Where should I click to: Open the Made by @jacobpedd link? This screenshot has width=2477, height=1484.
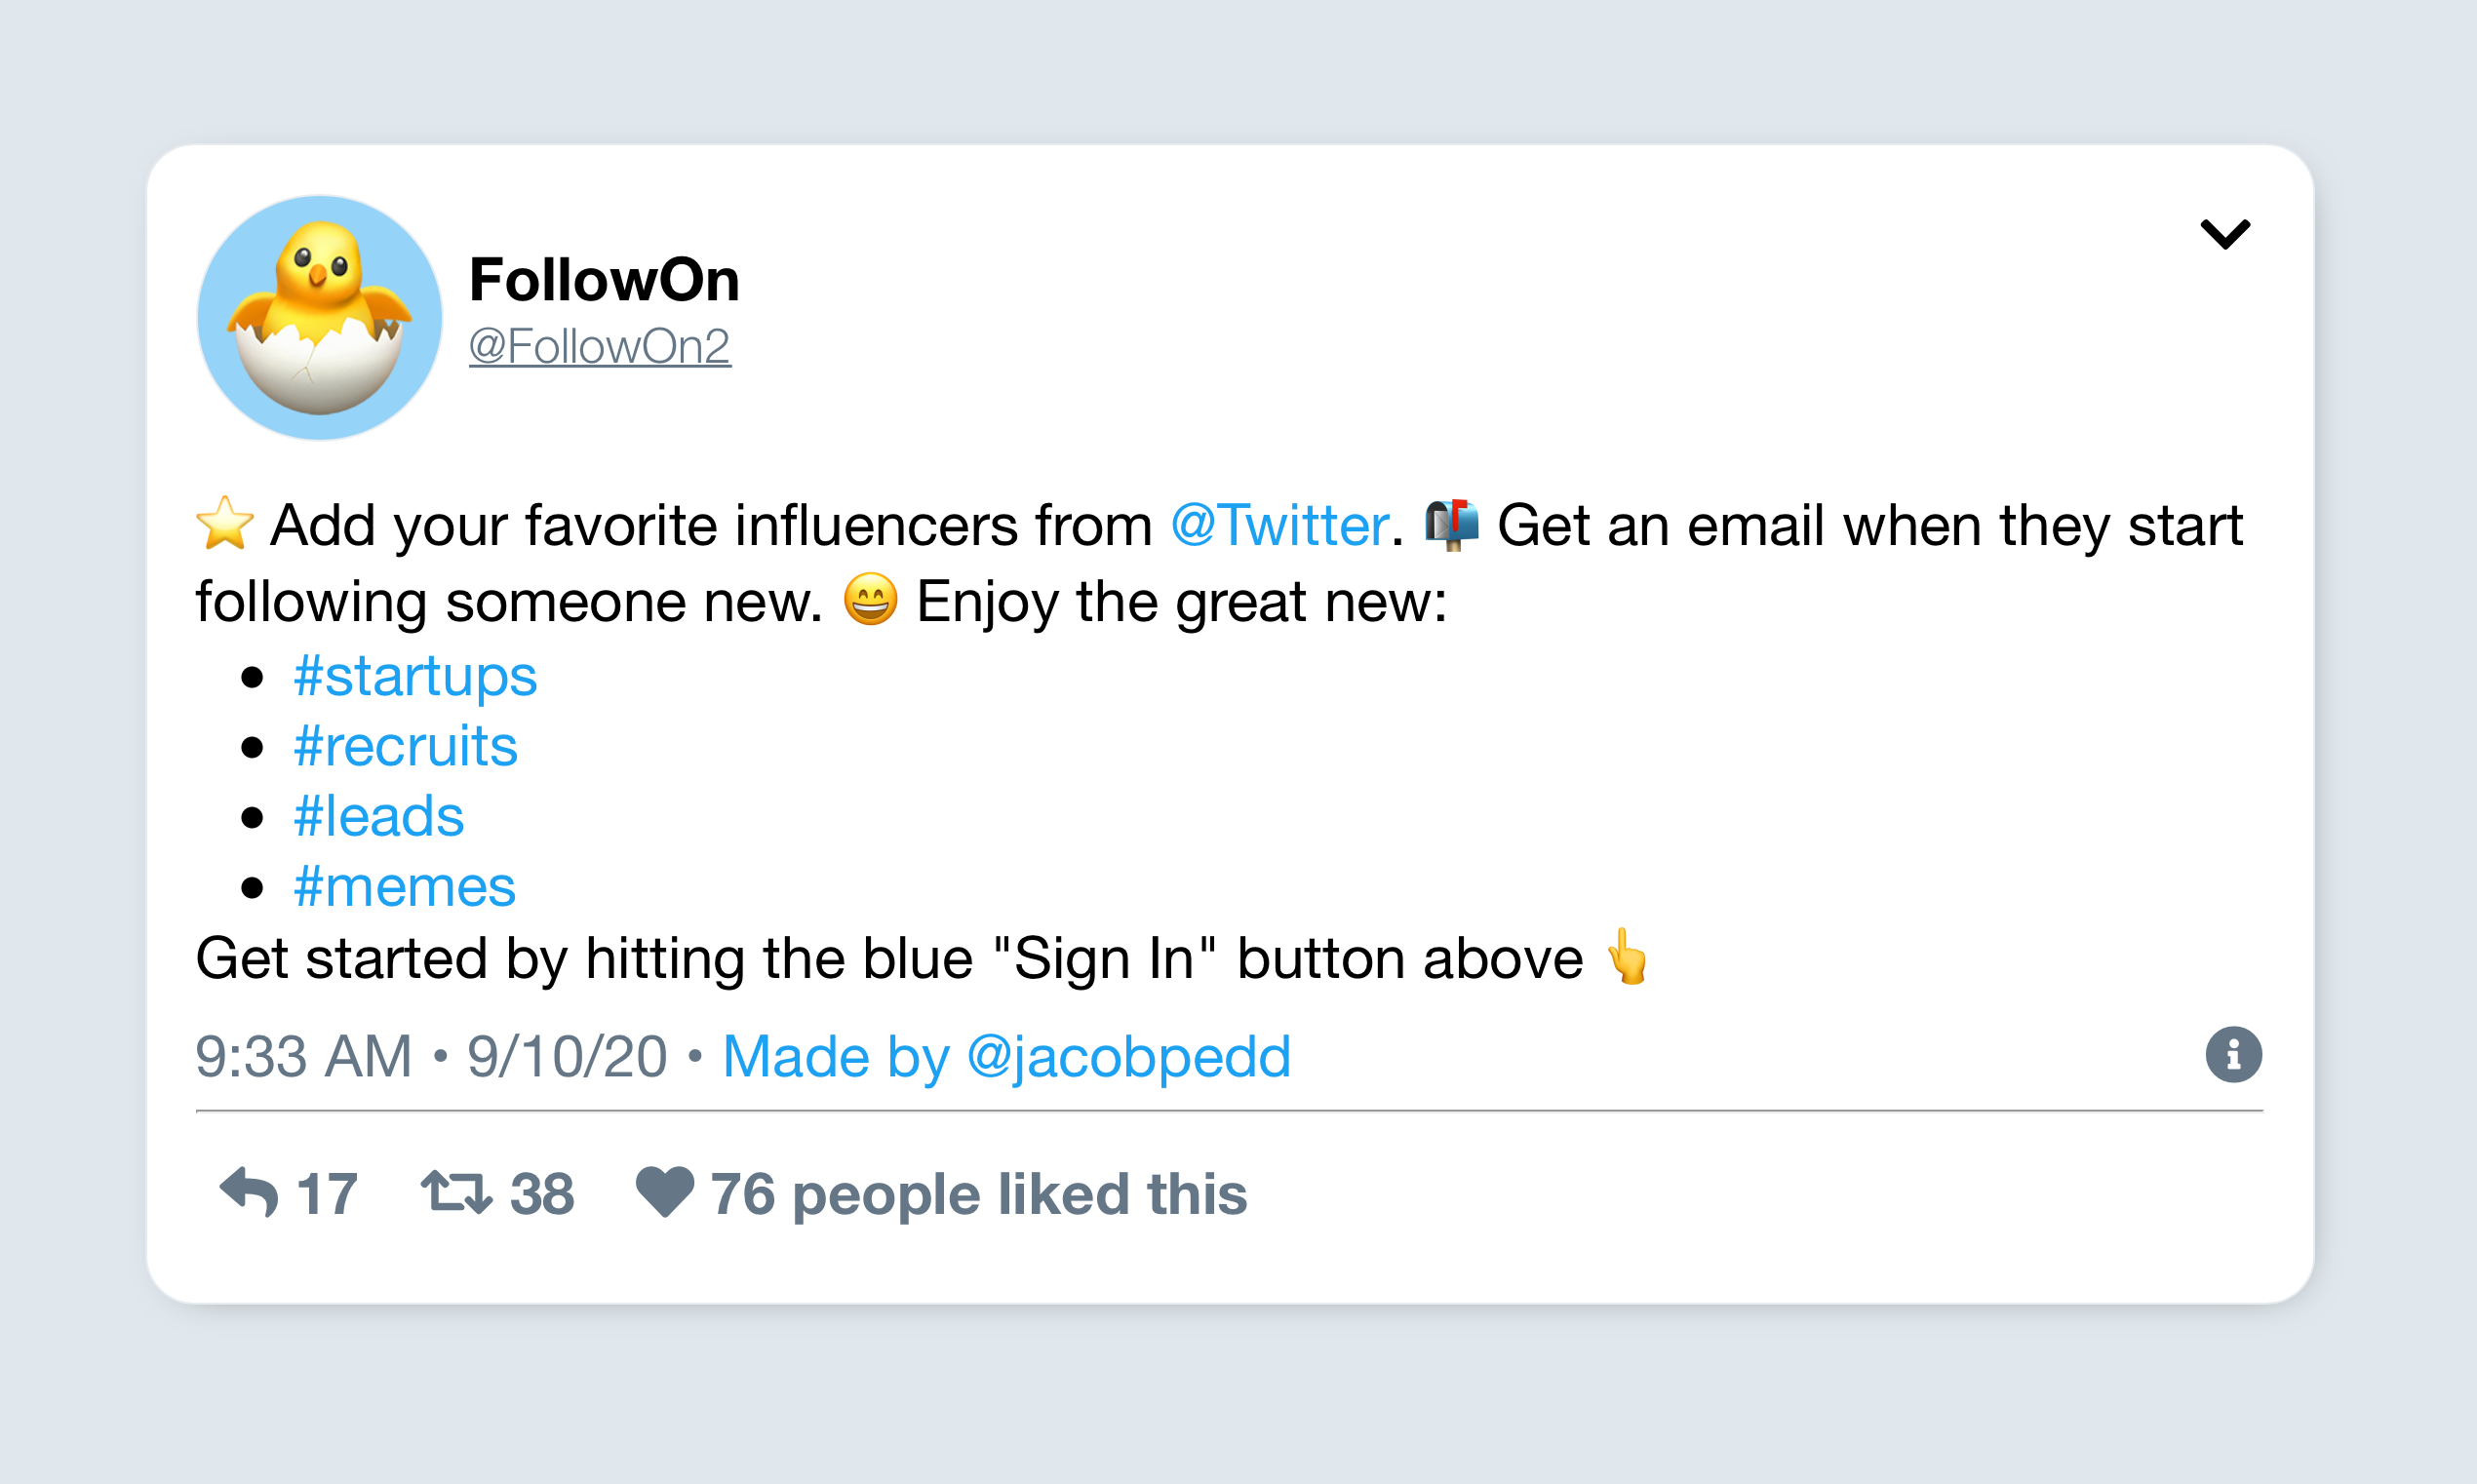(x=1006, y=1056)
